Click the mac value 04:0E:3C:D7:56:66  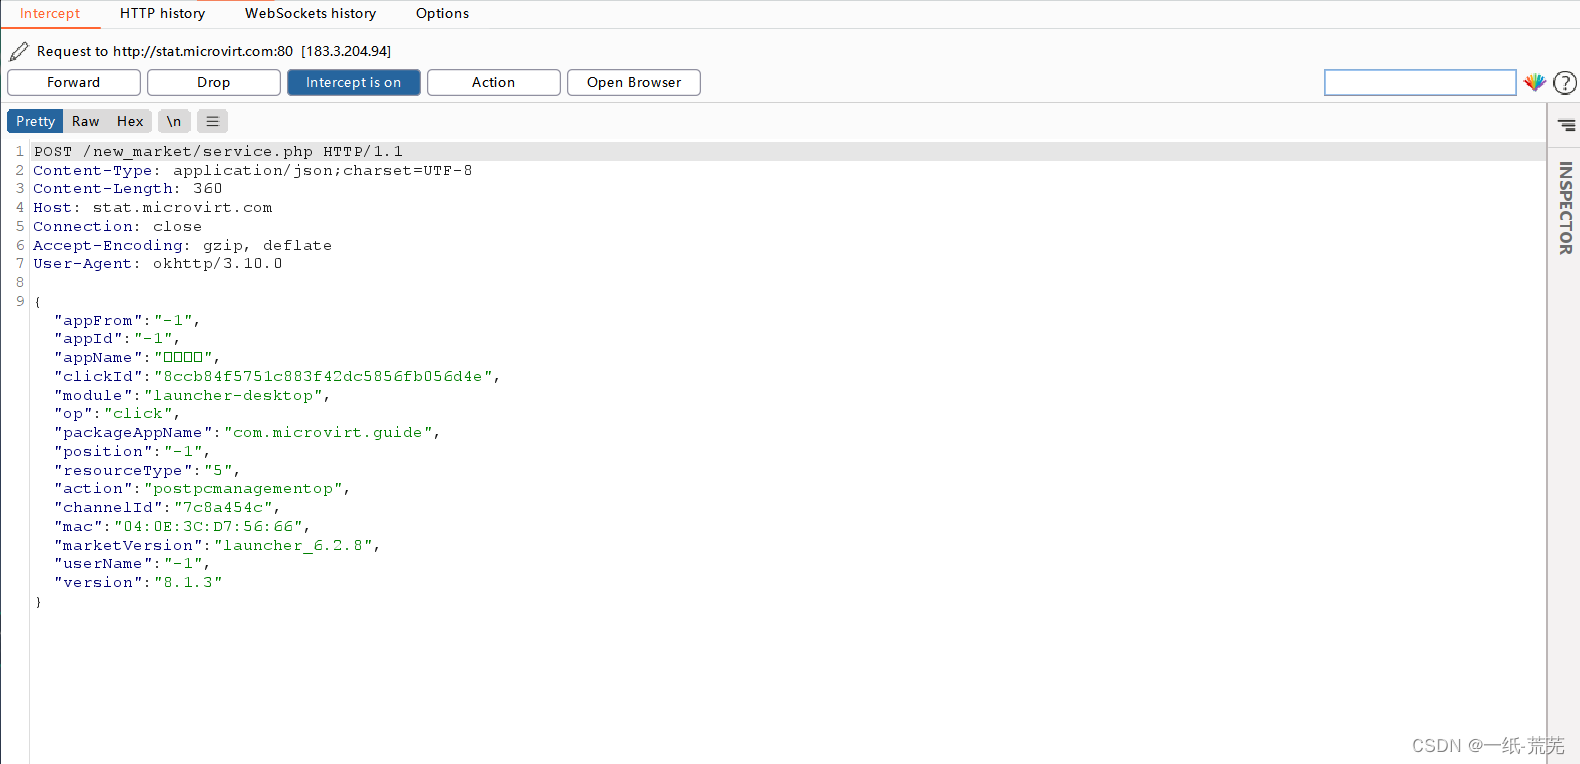208,527
